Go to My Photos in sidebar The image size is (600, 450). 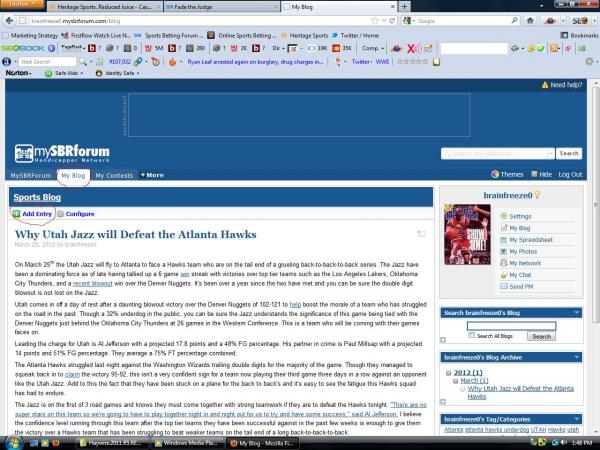[x=523, y=251]
